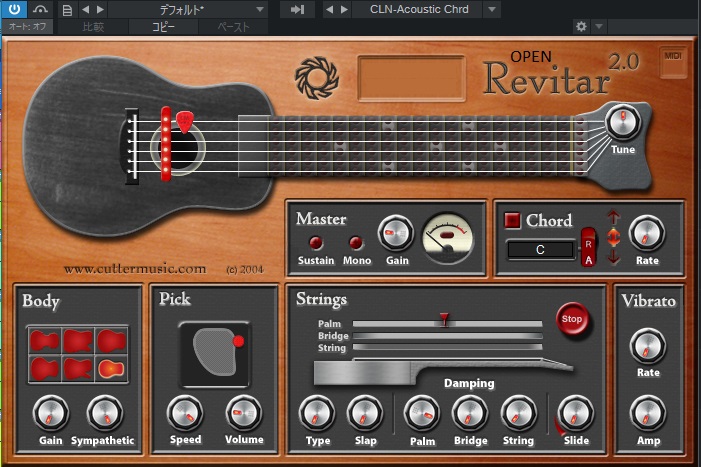
Task: Expand the arrow beside the gear icon
Action: (599, 27)
